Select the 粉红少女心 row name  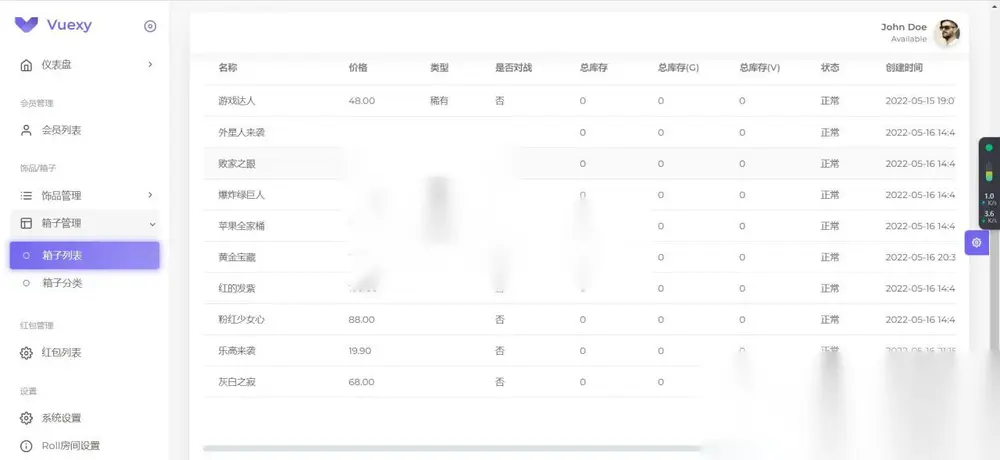[x=241, y=320]
